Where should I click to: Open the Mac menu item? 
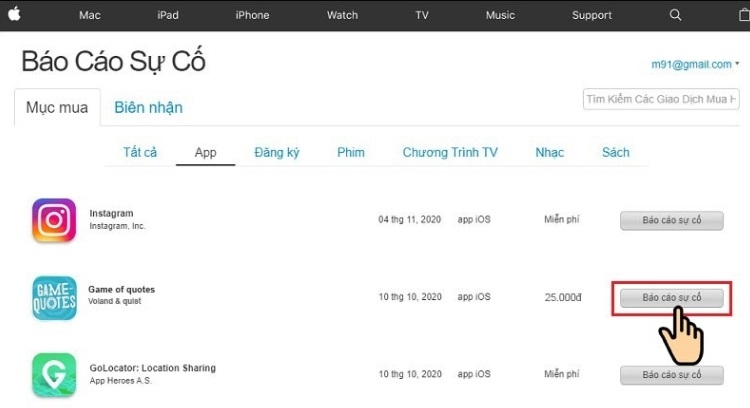tap(89, 15)
